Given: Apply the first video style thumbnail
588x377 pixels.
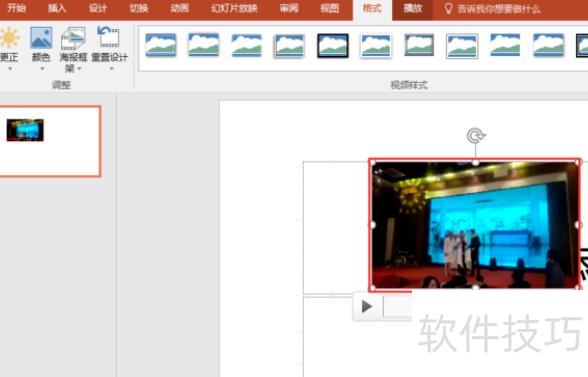Looking at the screenshot, I should click(x=161, y=45).
